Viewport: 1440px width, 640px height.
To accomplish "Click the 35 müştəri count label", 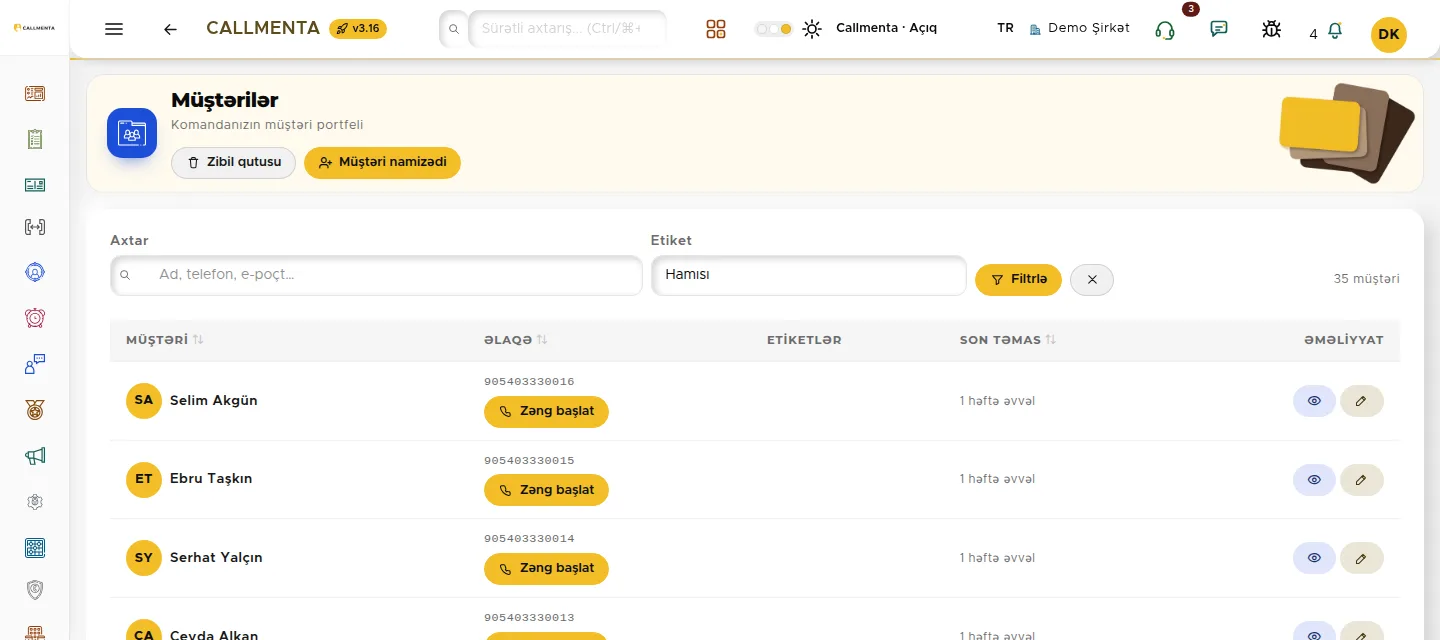I will 1367,279.
